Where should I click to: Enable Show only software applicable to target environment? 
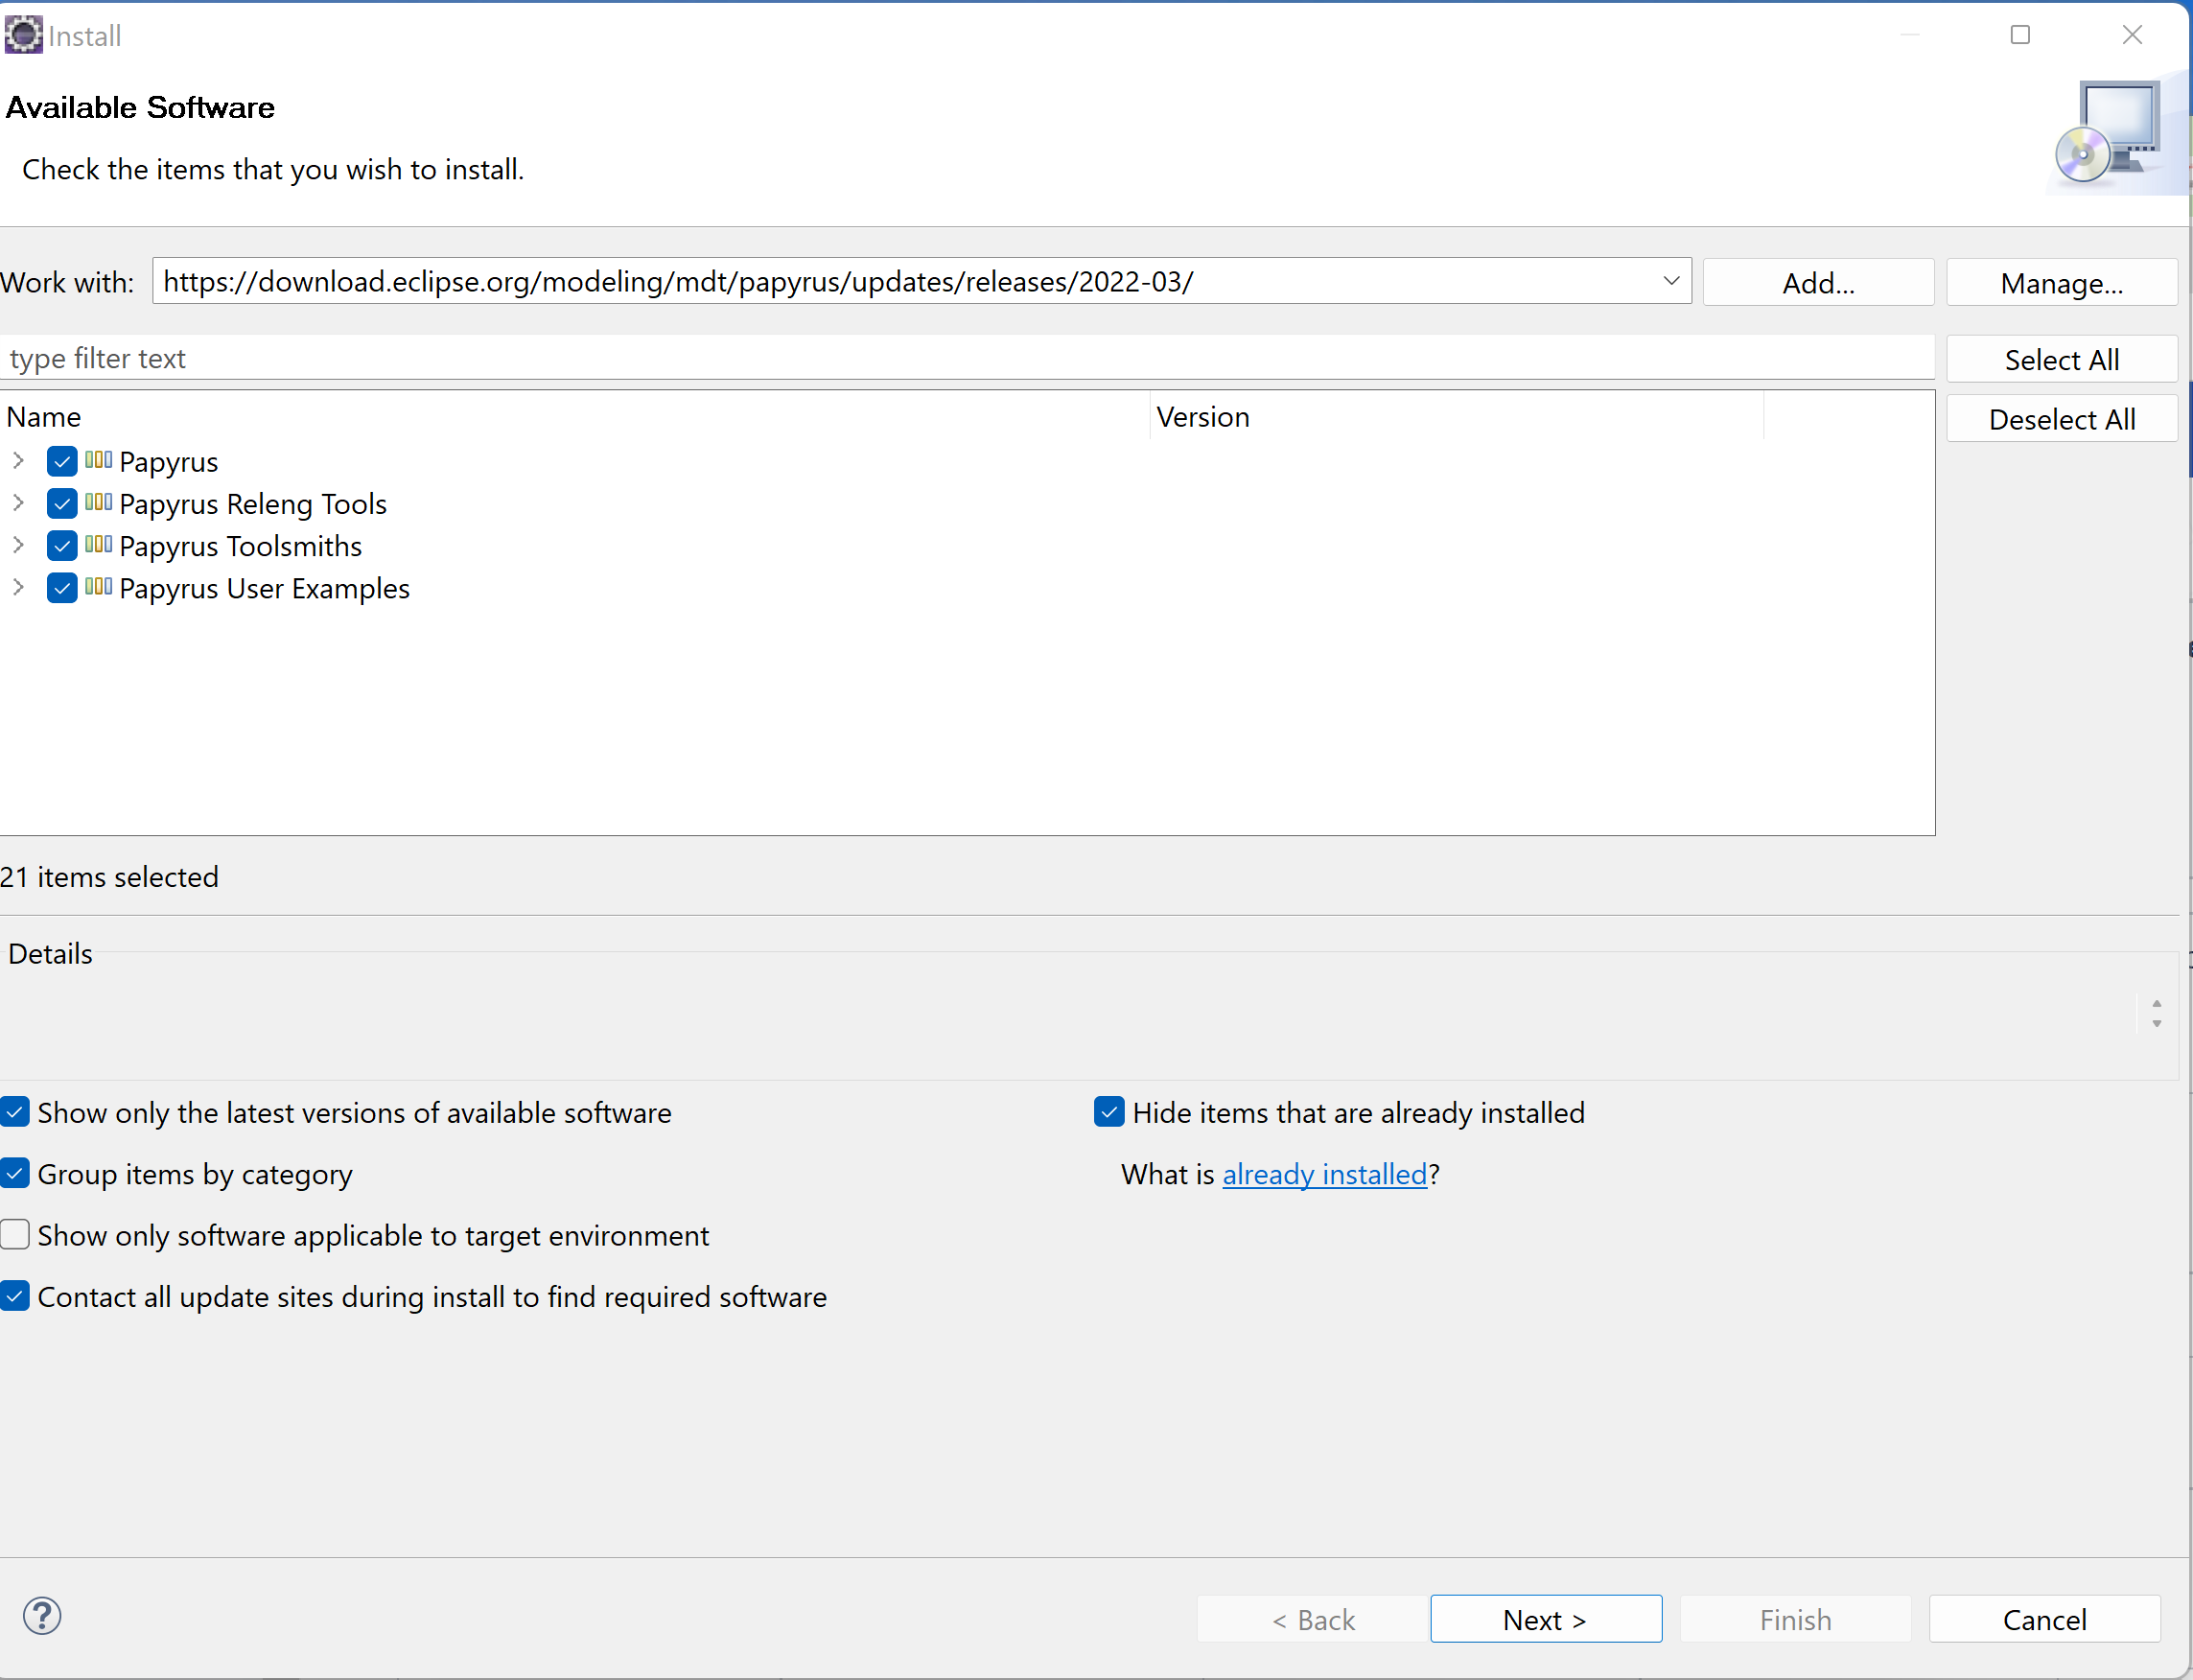coord(15,1235)
